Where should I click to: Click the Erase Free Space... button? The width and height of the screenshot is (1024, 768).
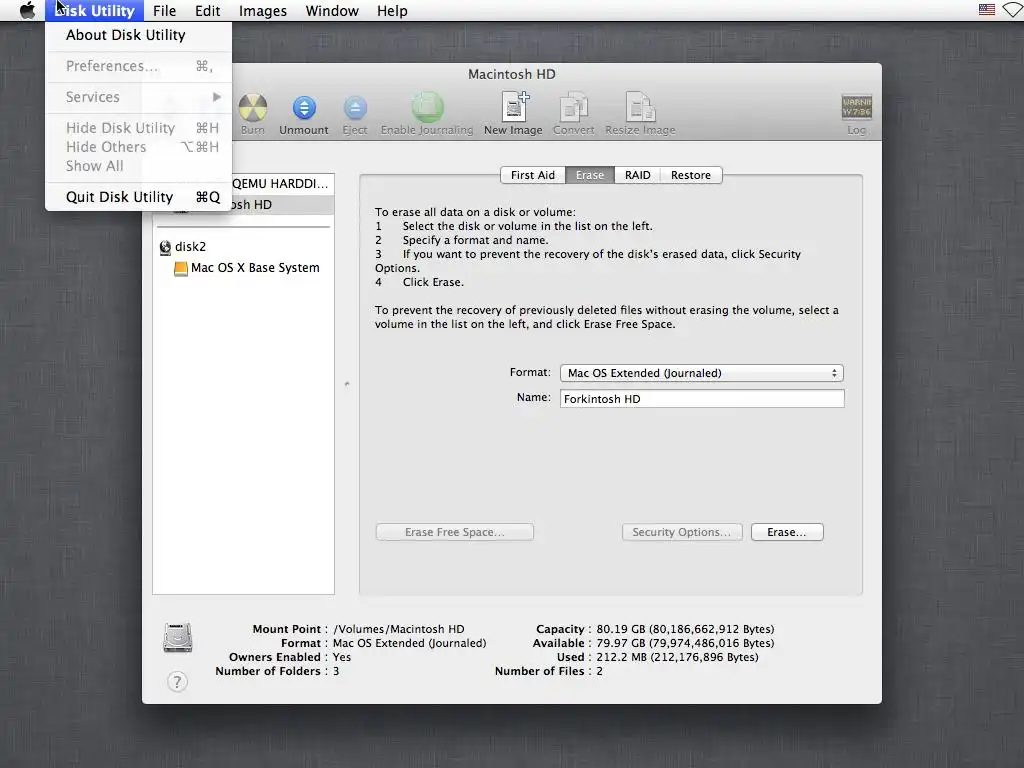coord(455,532)
